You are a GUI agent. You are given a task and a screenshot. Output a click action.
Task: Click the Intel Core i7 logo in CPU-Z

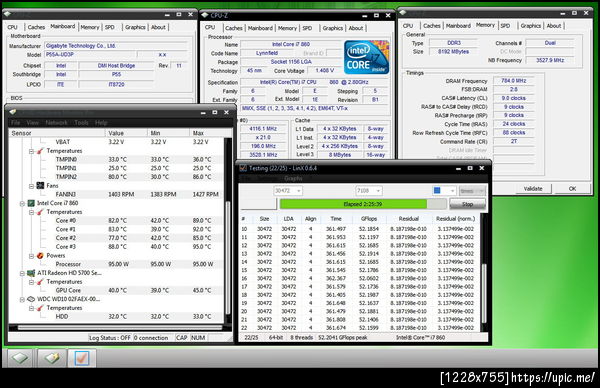[x=367, y=57]
